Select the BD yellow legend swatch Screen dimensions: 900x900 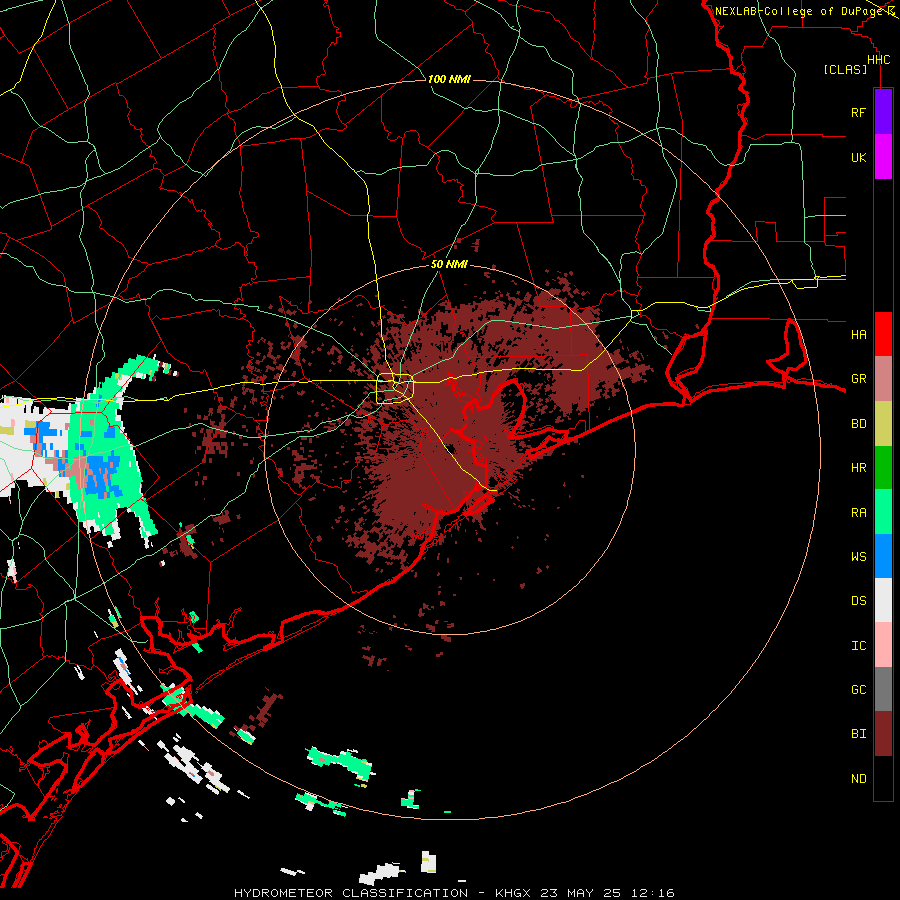tap(883, 424)
